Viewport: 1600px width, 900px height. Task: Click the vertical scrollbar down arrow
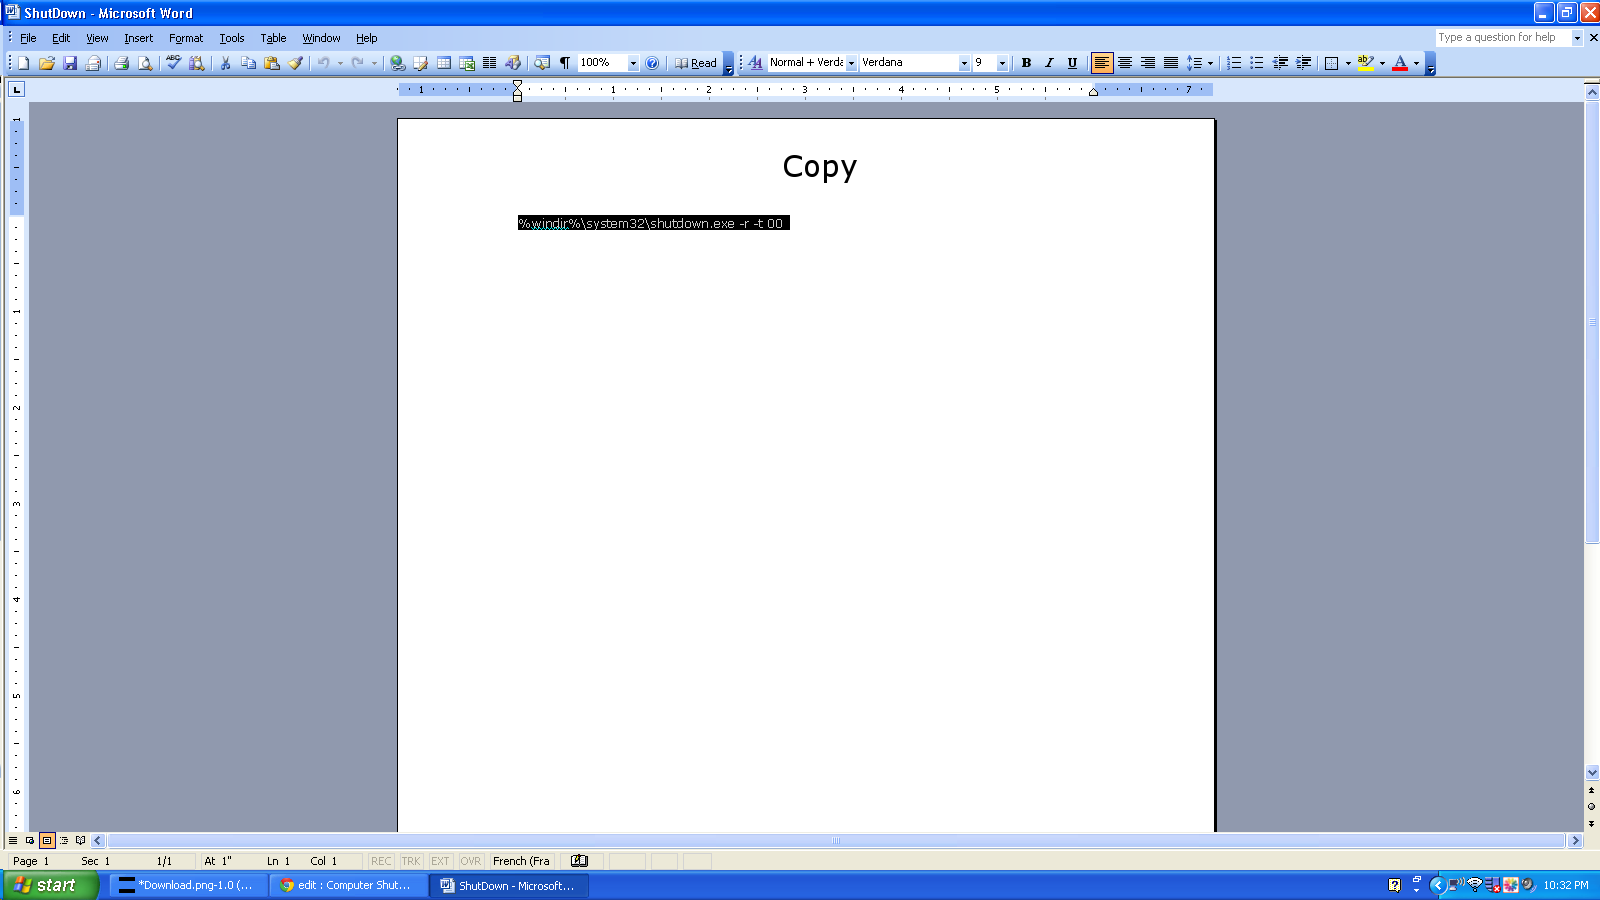(1592, 773)
